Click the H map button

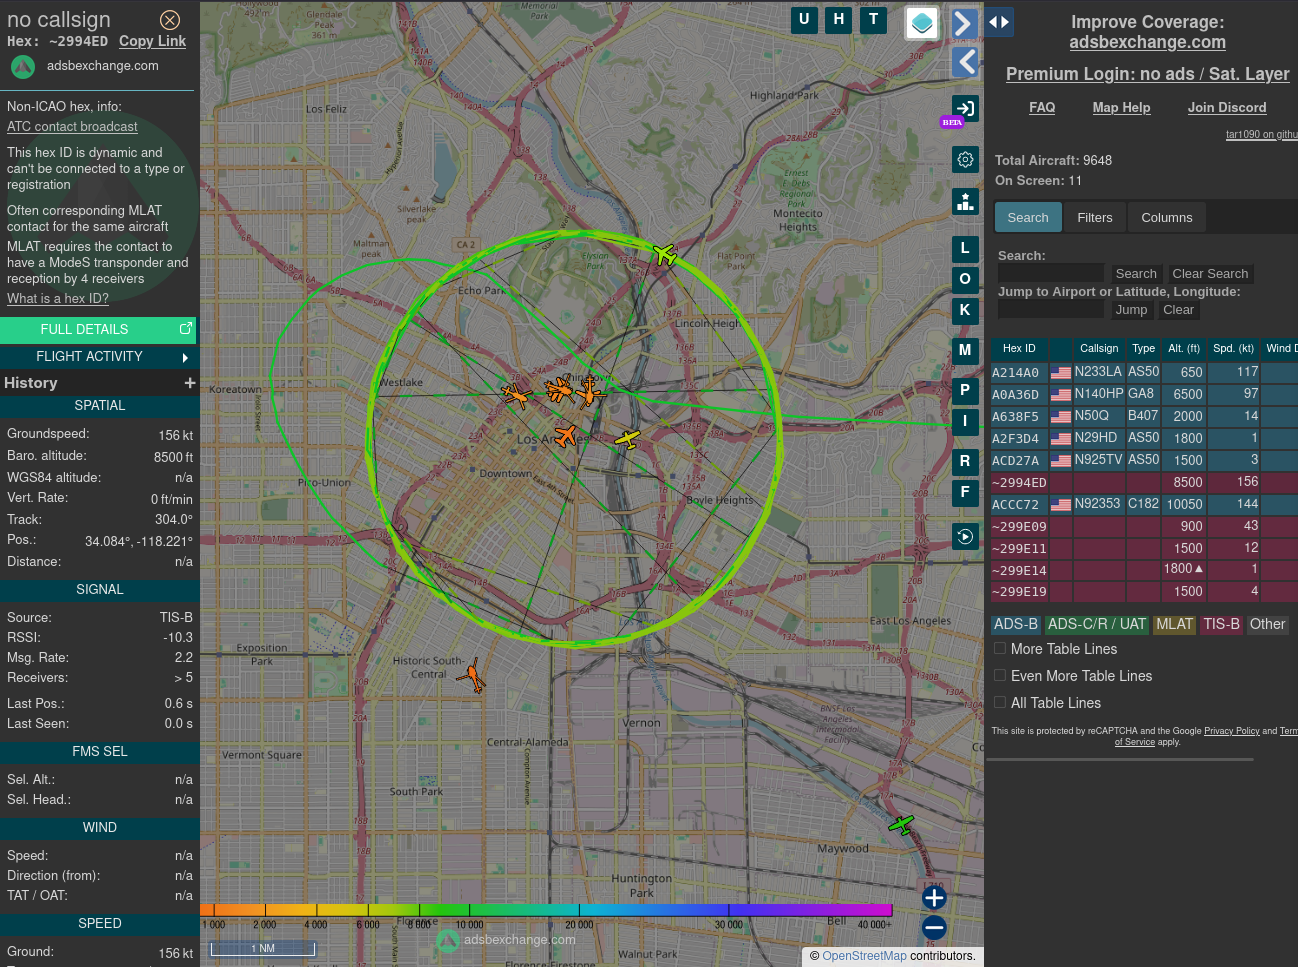coord(839,20)
